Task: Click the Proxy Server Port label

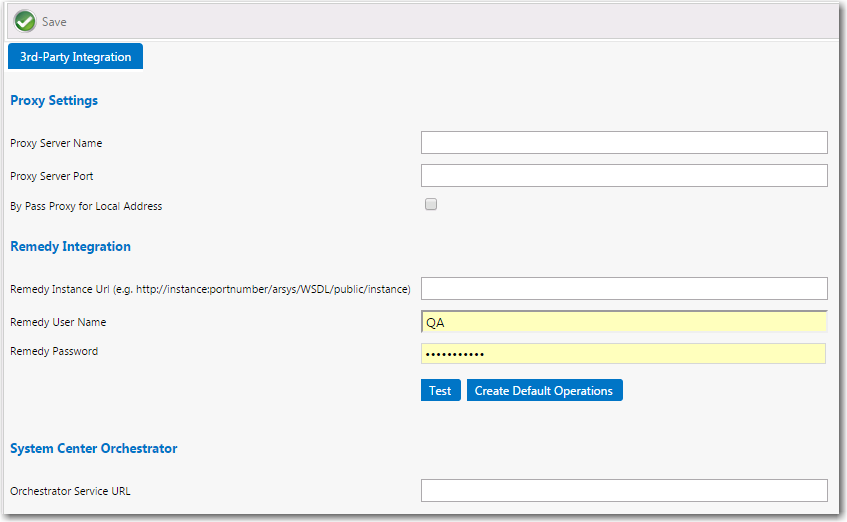Action: 52,176
